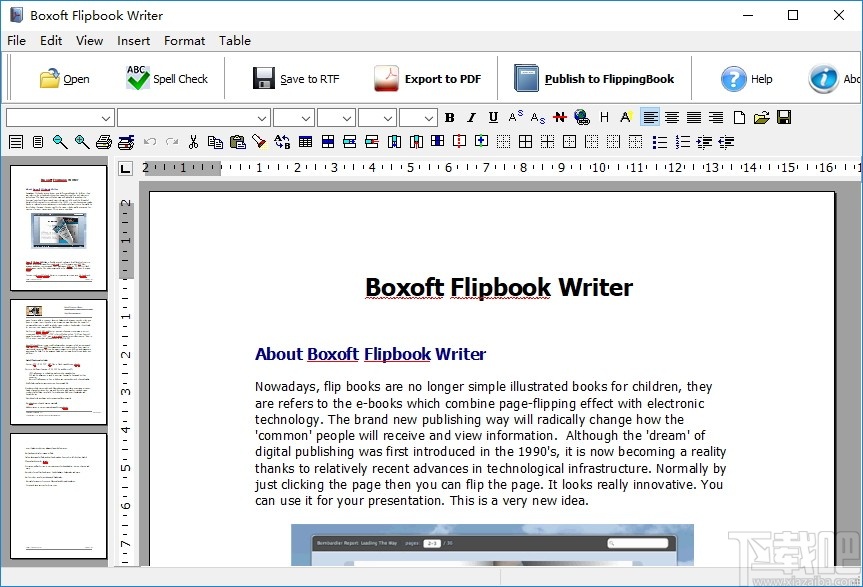Viewport: 863px width, 587px height.
Task: Open the font color picker
Action: coord(624,117)
